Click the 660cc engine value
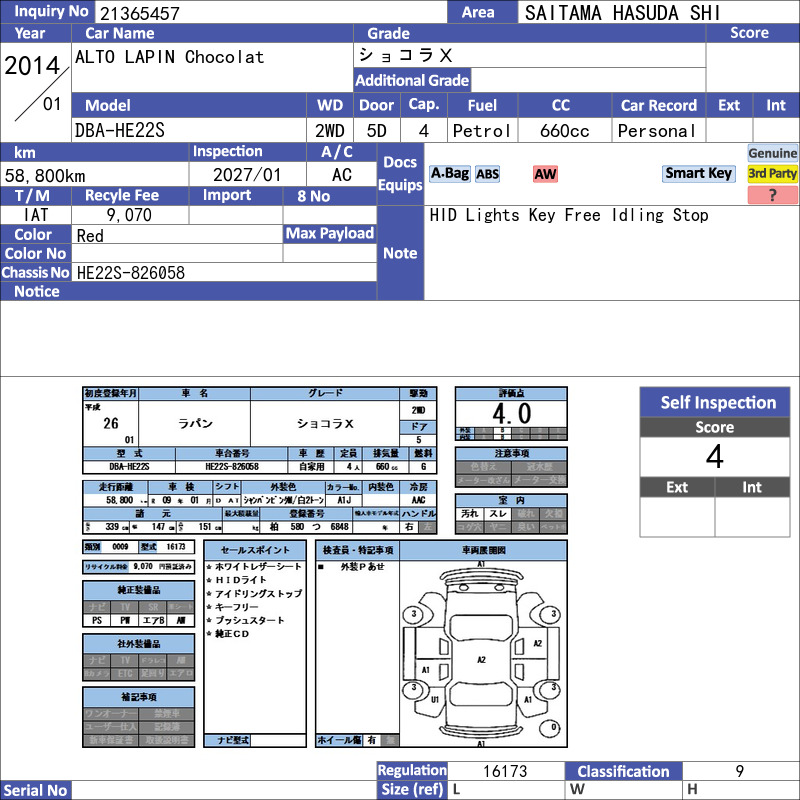Screen dimensions: 800x800 tap(564, 131)
